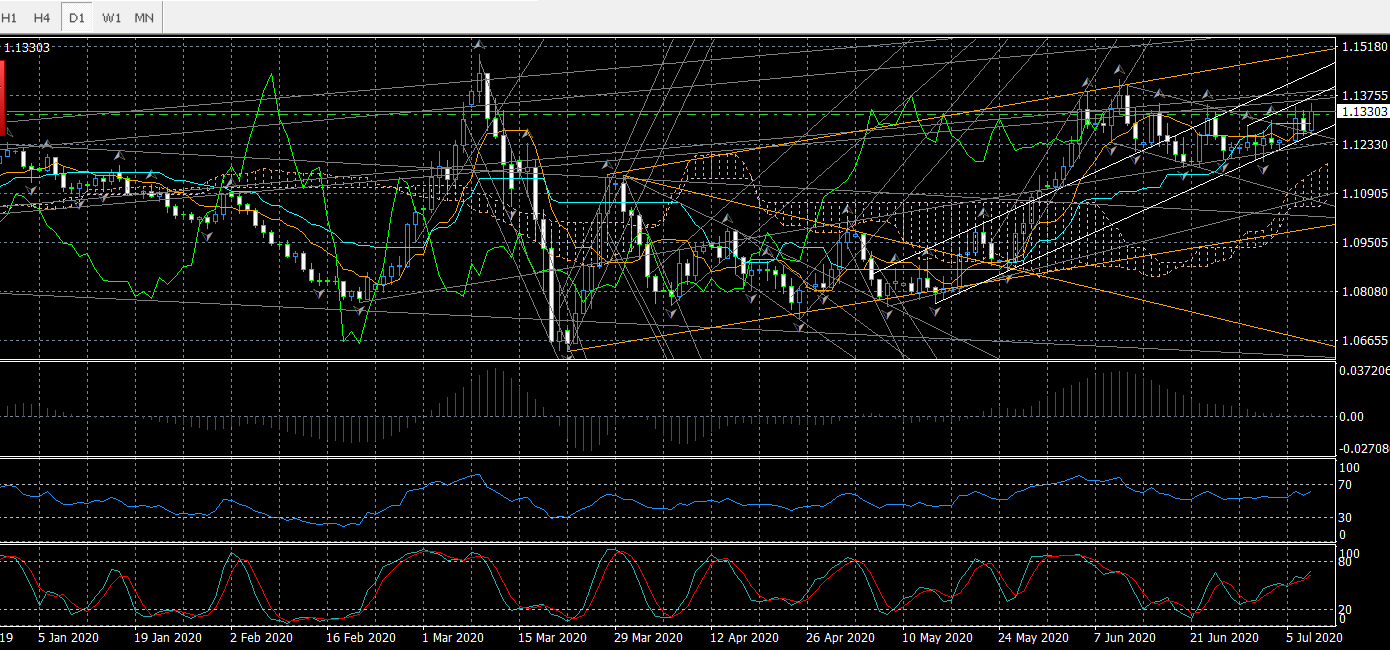Switch to the W1 weekly timeframe

point(112,17)
